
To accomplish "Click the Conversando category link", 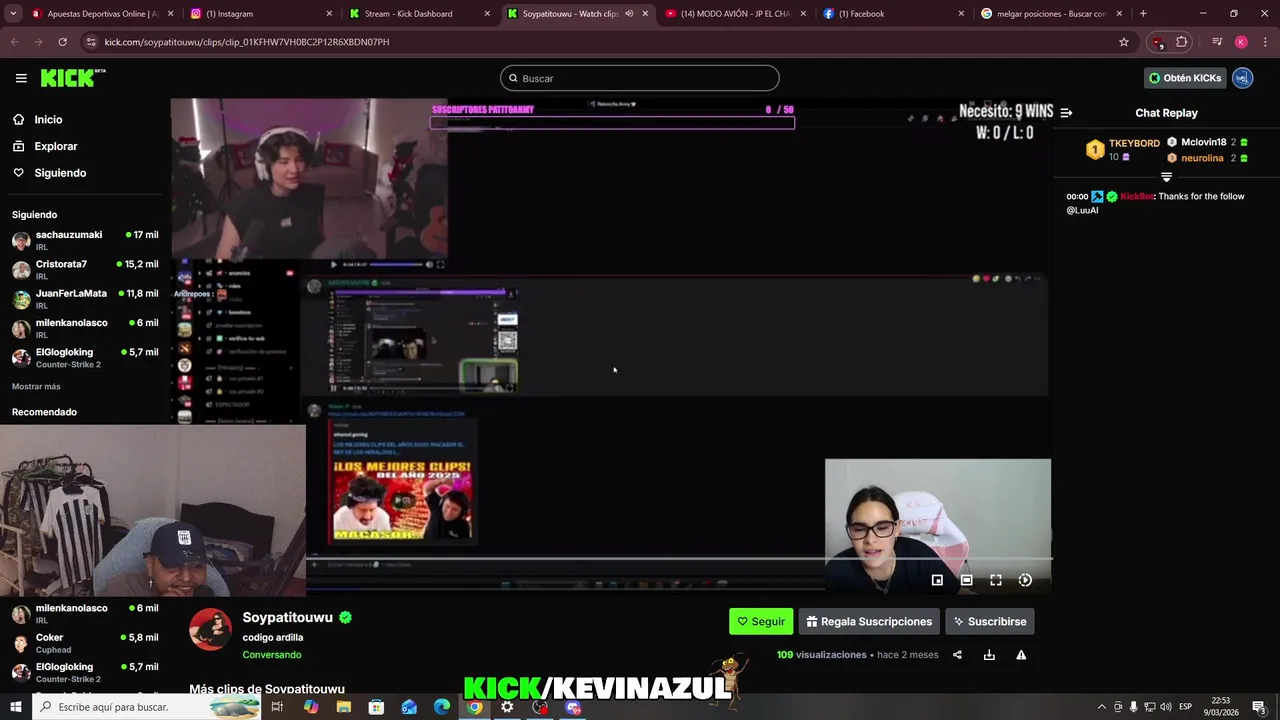I will pos(271,655).
